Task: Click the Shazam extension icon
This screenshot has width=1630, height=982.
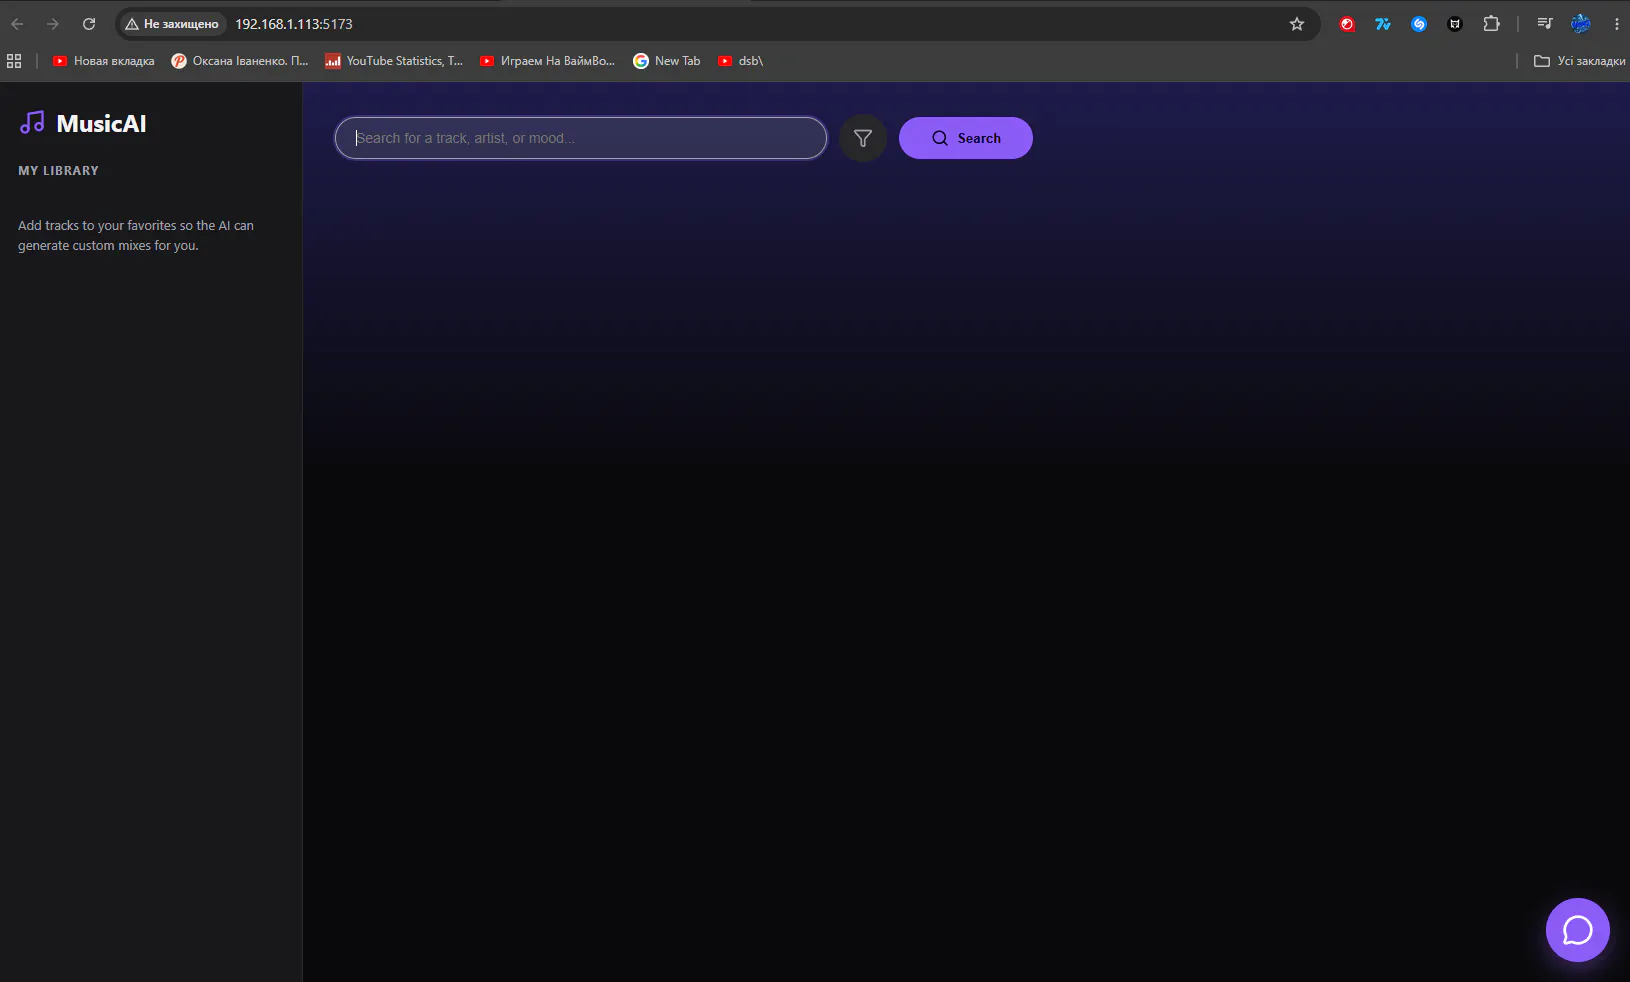Action: [1419, 24]
